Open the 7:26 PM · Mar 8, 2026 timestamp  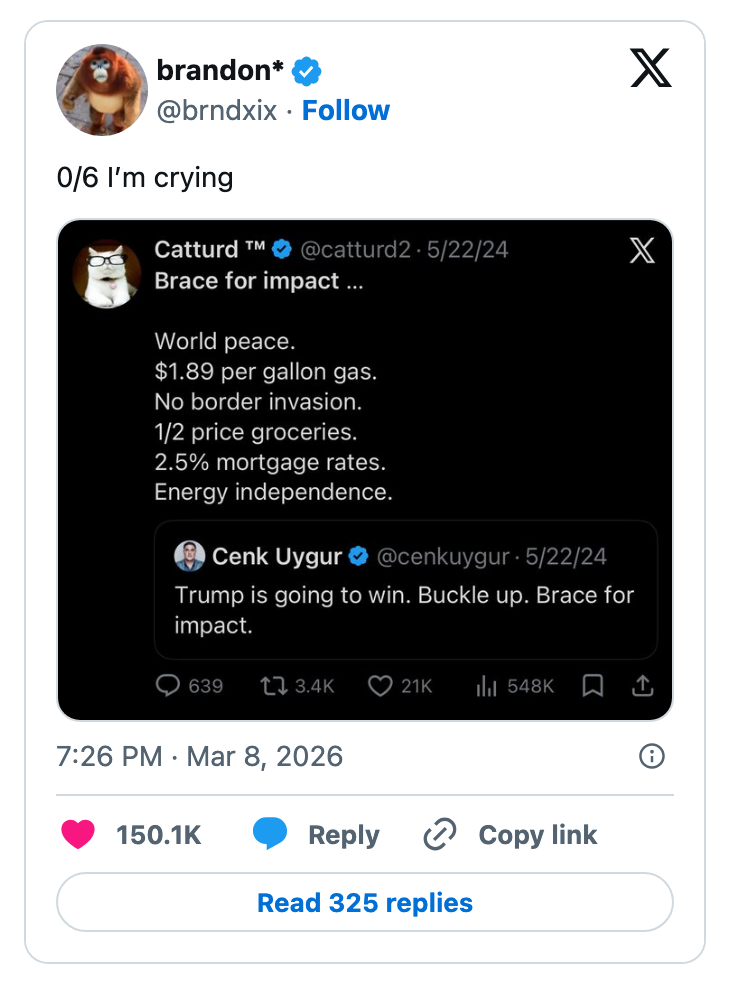[200, 756]
